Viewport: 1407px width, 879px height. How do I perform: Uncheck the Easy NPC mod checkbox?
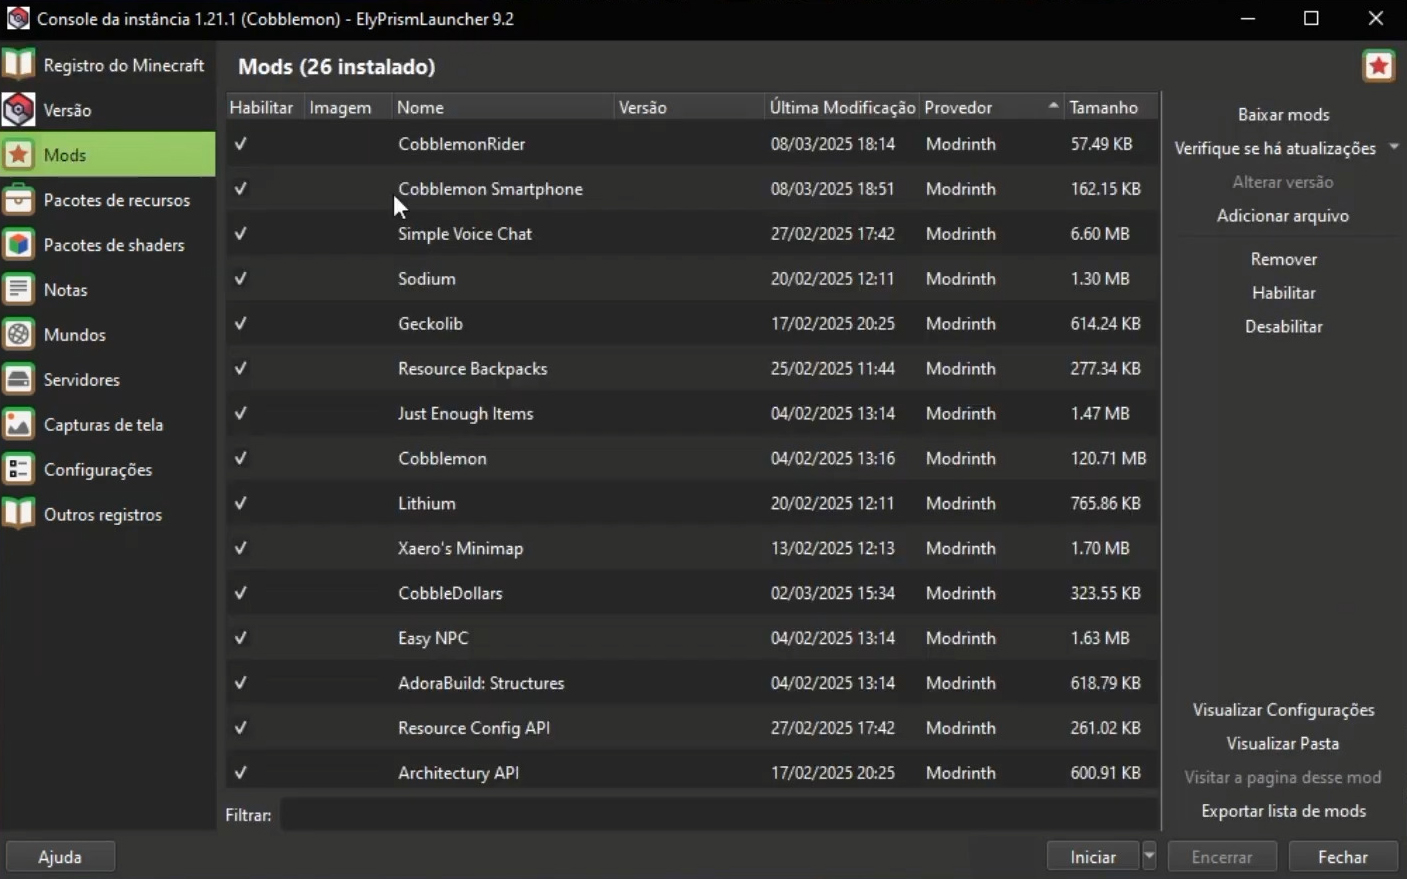point(240,639)
